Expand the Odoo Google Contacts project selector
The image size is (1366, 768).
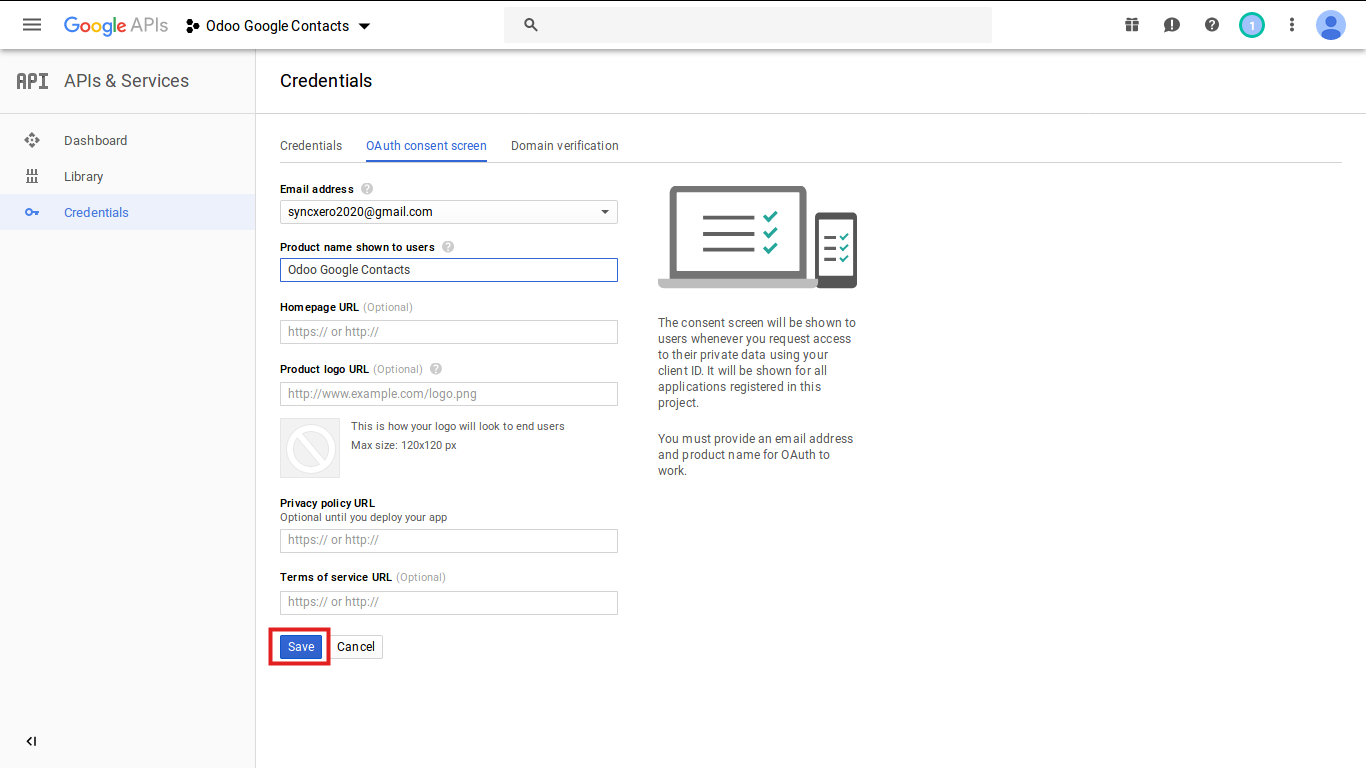click(278, 26)
